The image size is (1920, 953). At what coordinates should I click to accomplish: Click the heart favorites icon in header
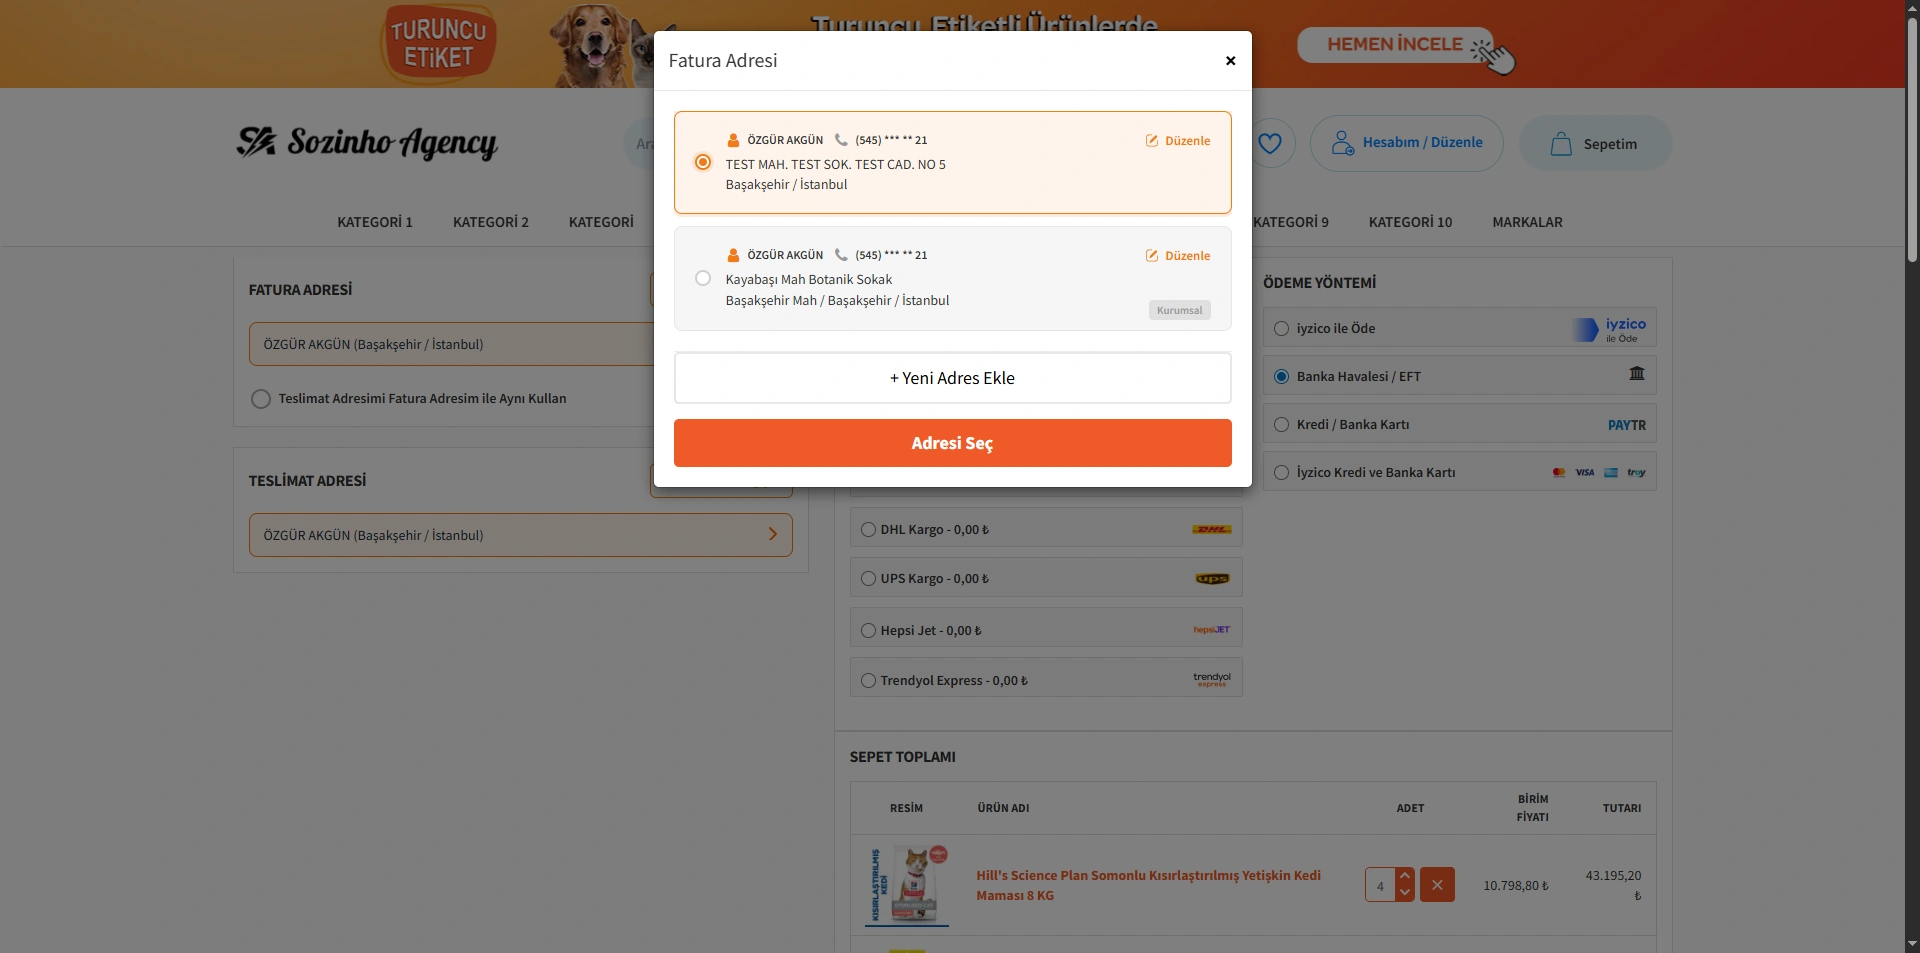click(x=1269, y=143)
